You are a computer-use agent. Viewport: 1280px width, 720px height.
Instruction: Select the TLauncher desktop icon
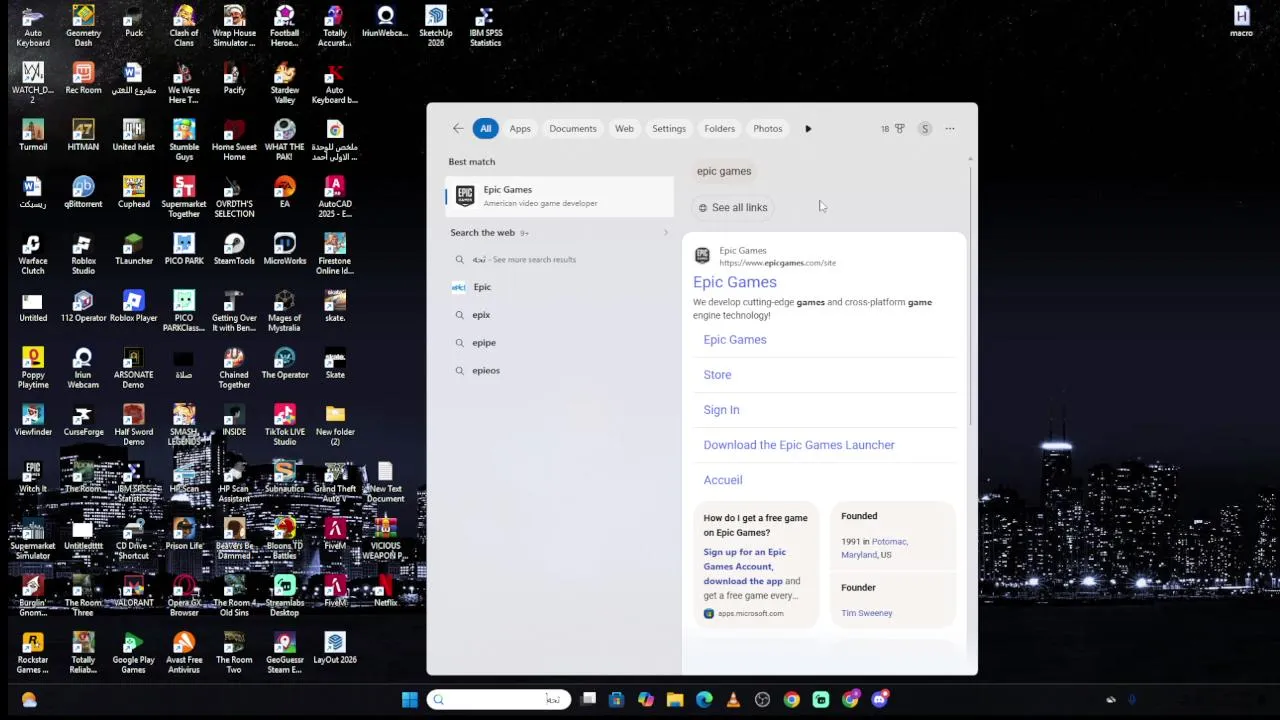click(x=134, y=250)
